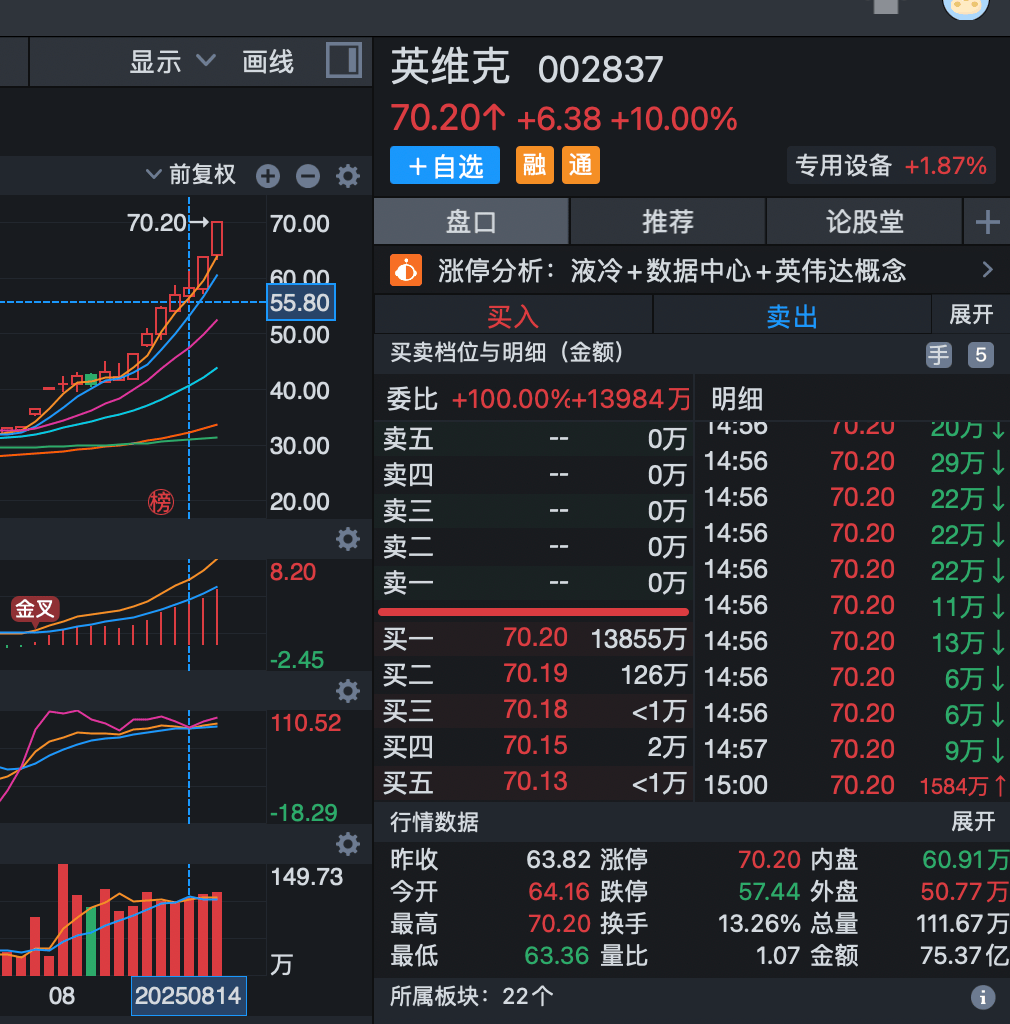Add stock with +自选 button
The height and width of the screenshot is (1024, 1010).
tap(445, 165)
